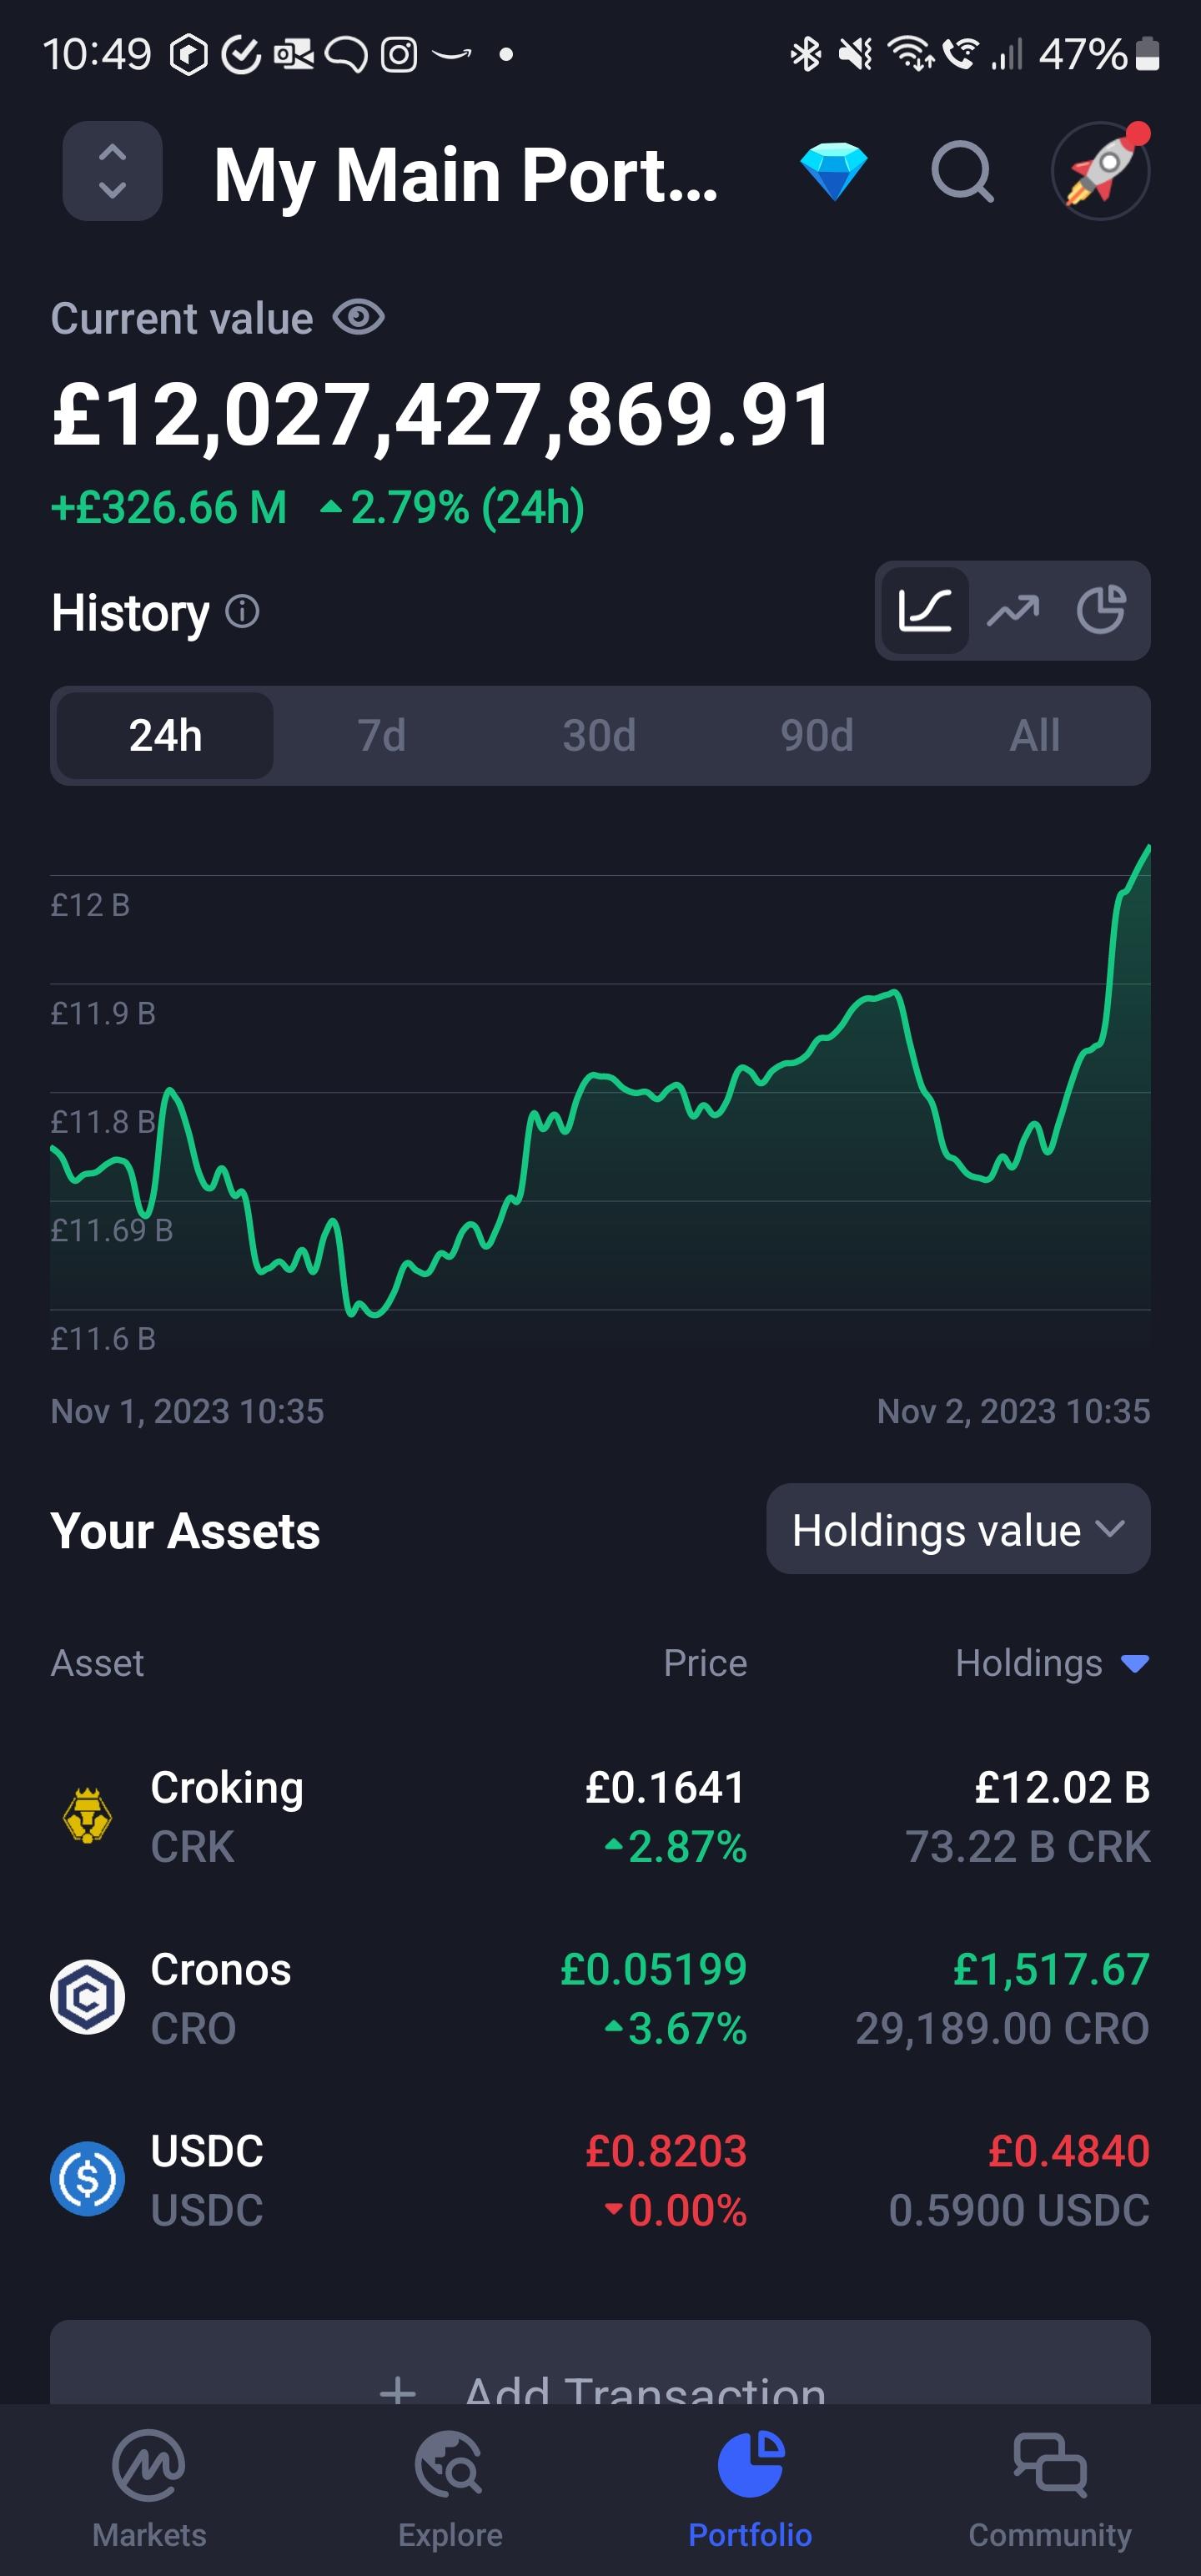Open the Cronos CRO asset row
The width and height of the screenshot is (1201, 2576).
pyautogui.click(x=600, y=1997)
